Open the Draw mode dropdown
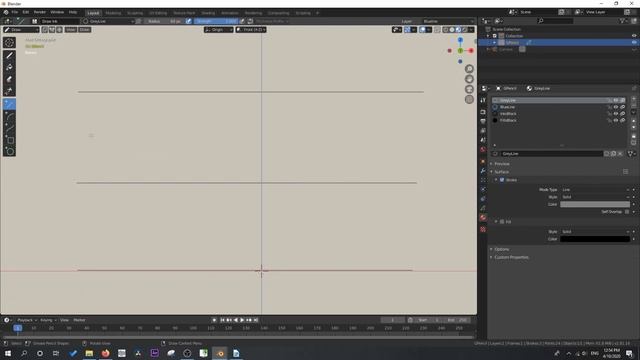 pos(21,30)
